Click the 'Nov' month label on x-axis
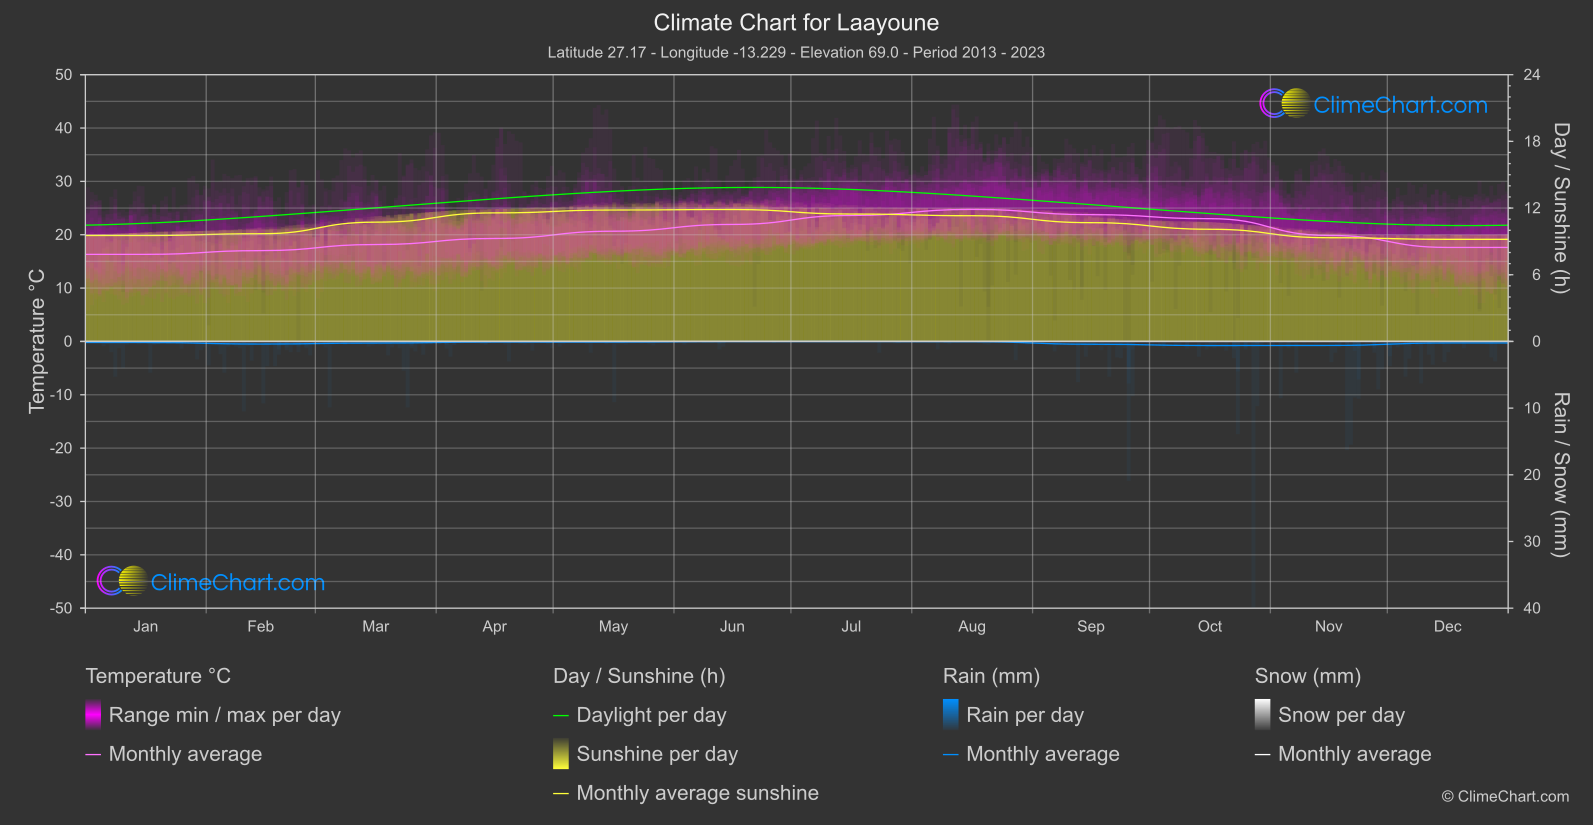 tap(1329, 626)
